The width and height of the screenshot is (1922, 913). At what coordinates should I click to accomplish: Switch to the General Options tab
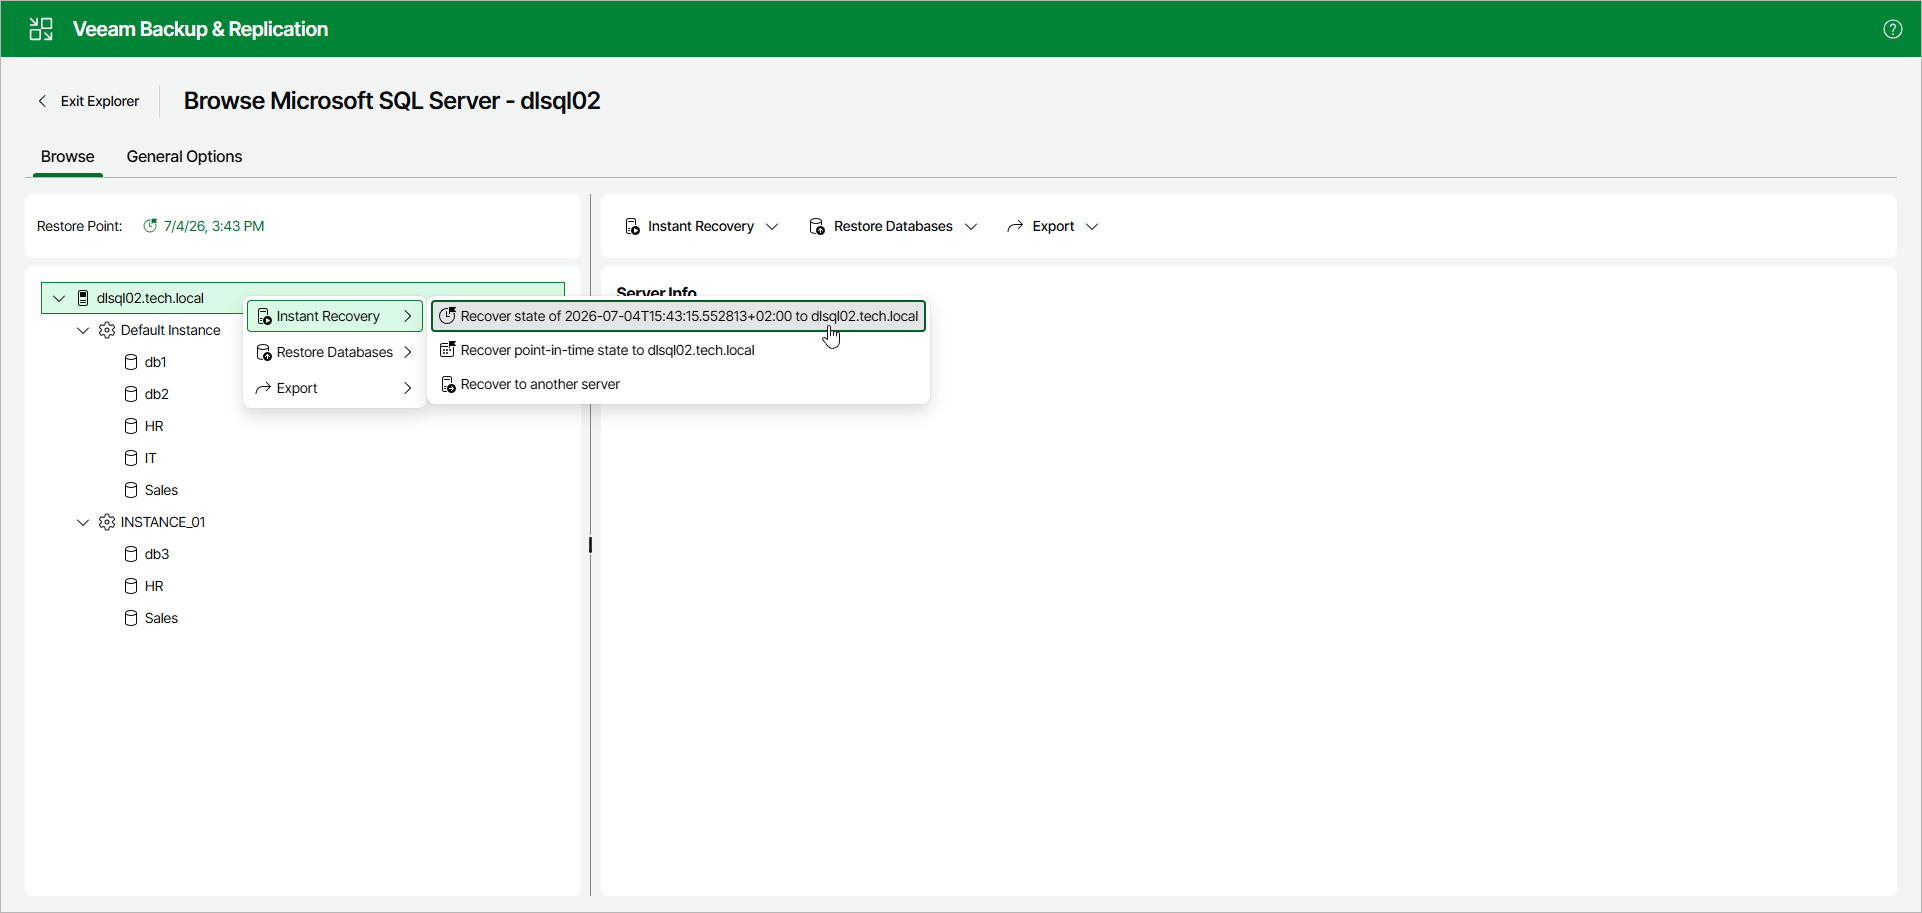[184, 156]
